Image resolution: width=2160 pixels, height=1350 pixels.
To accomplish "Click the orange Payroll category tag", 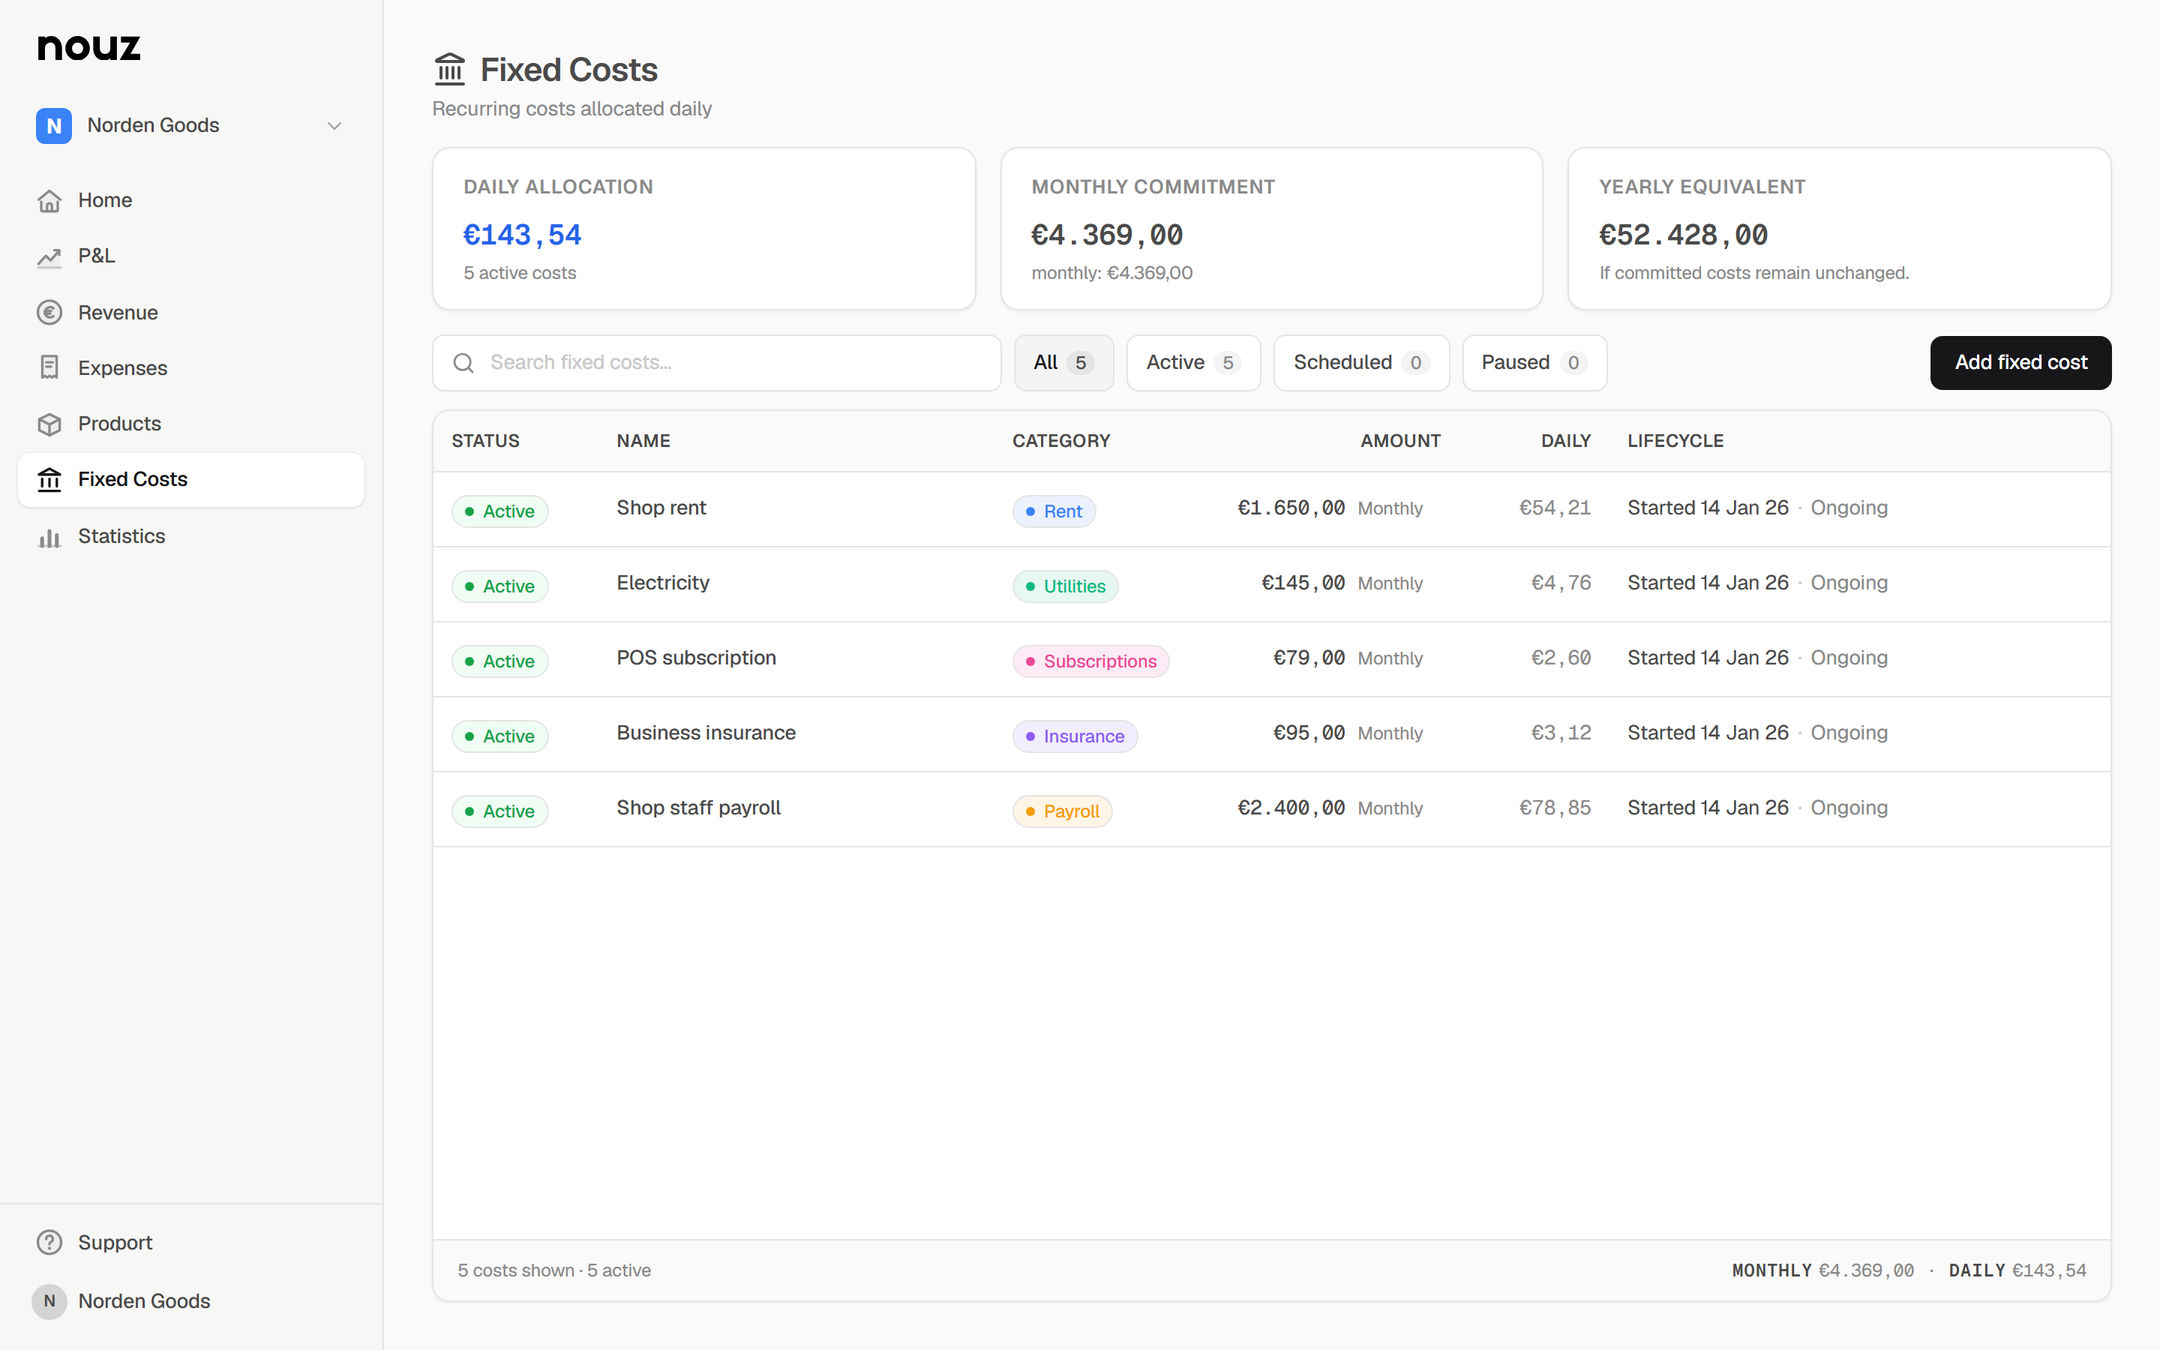I will pyautogui.click(x=1062, y=811).
